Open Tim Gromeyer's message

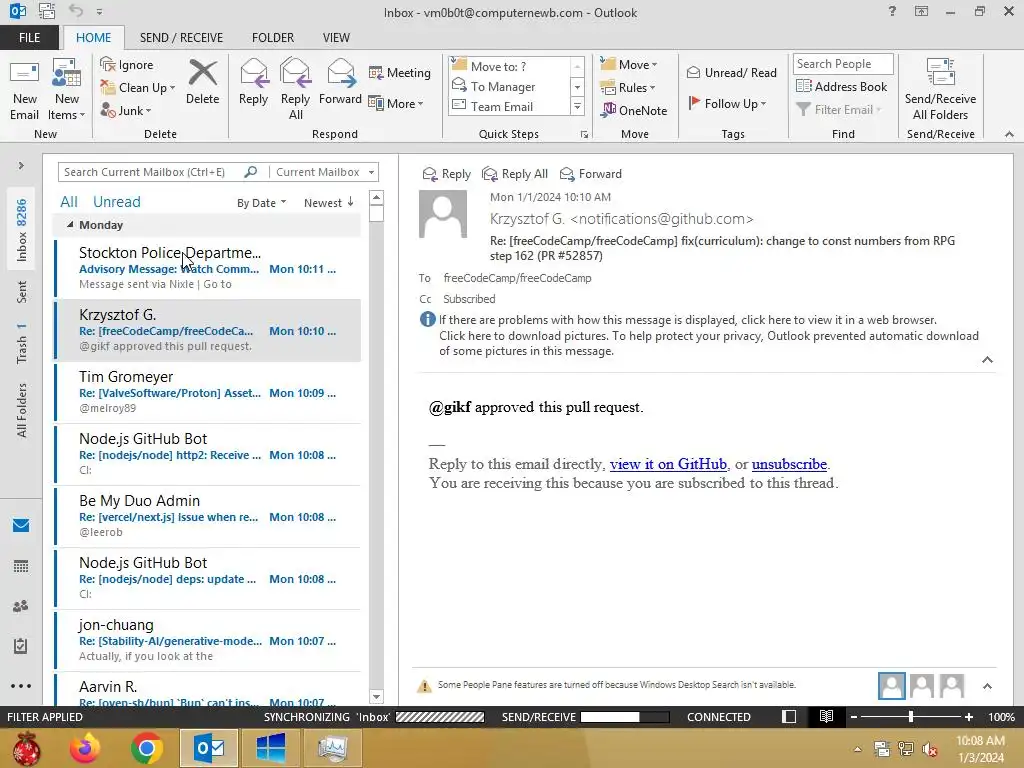coord(208,392)
